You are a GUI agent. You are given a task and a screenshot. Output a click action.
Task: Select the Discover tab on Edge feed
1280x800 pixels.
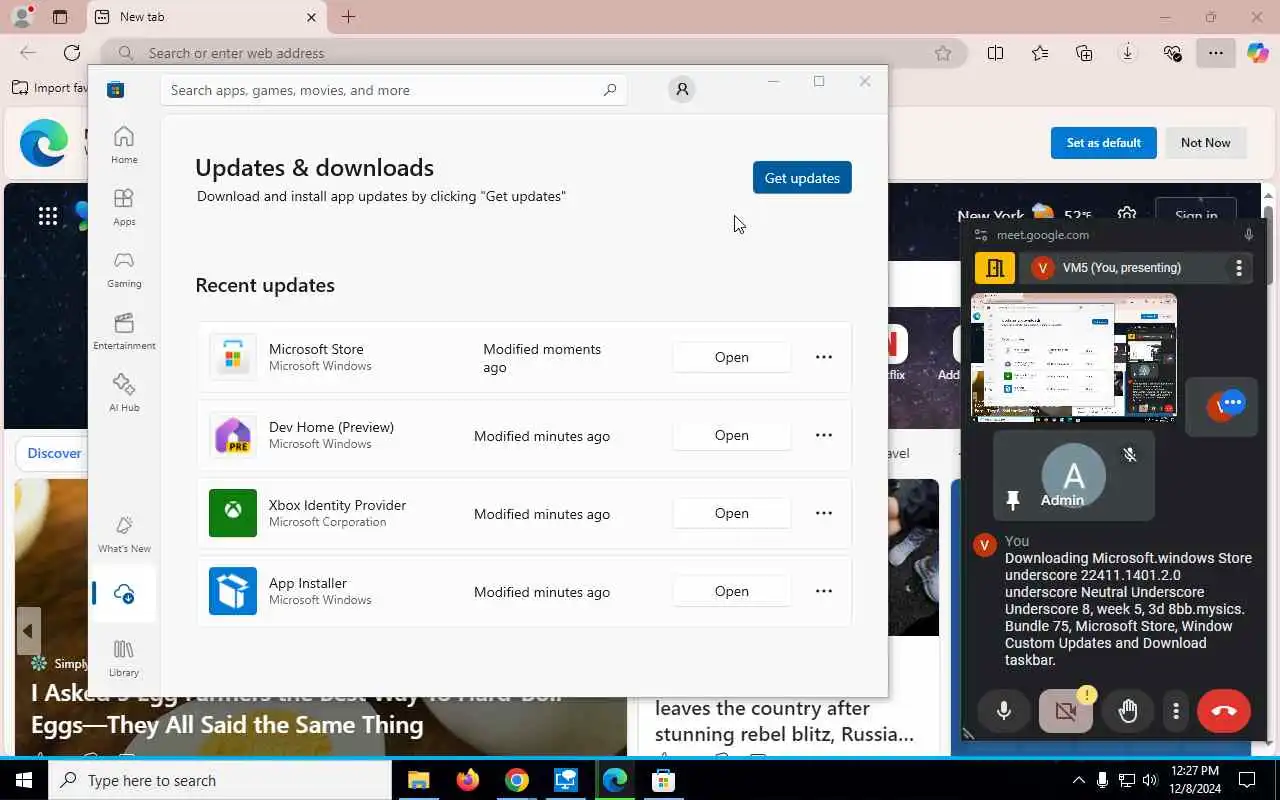(x=54, y=453)
